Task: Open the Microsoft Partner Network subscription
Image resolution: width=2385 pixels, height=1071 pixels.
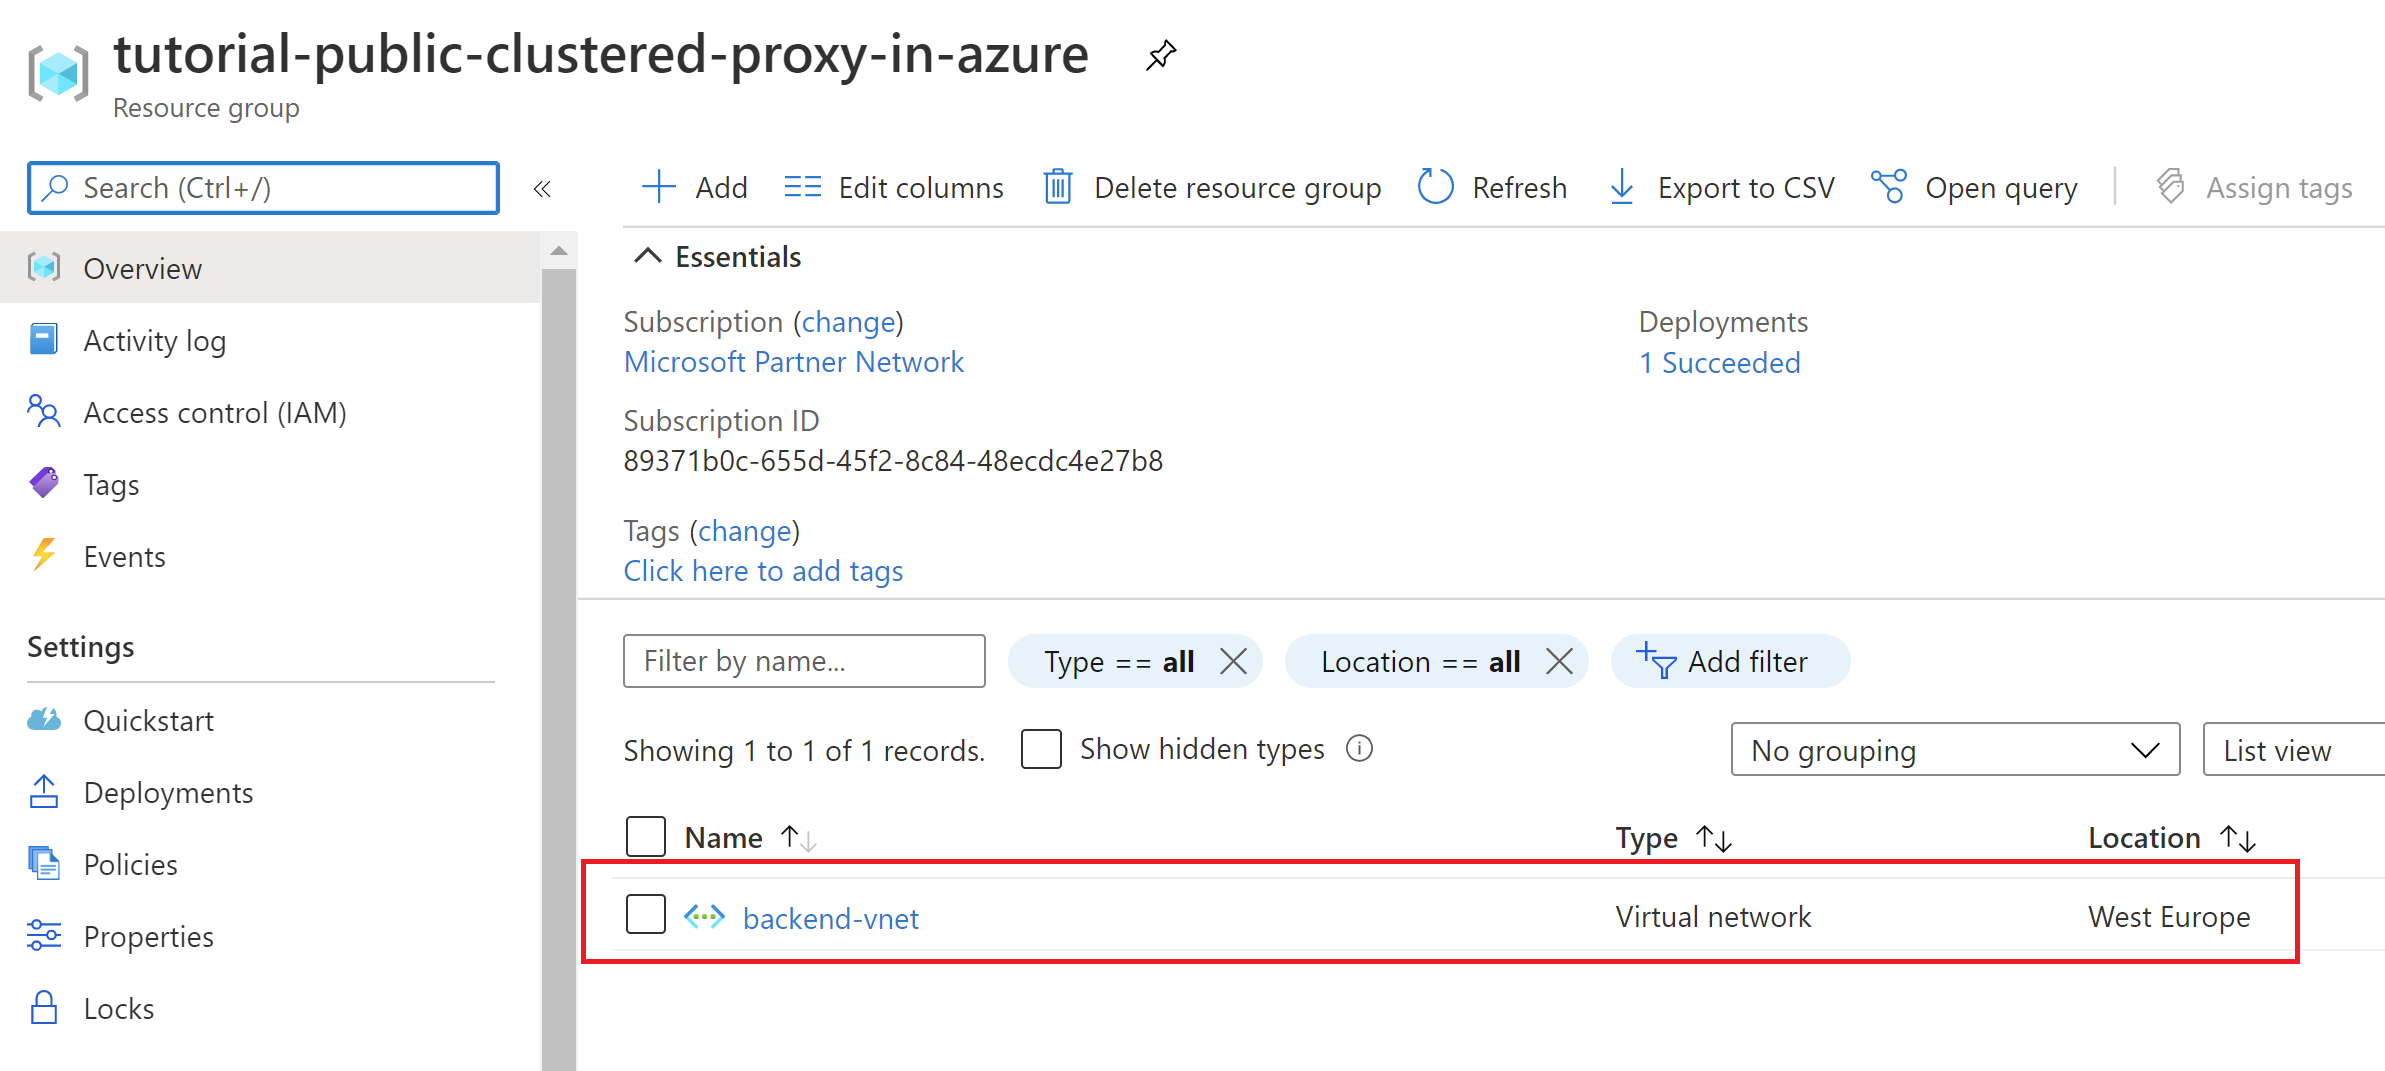Action: 793,361
